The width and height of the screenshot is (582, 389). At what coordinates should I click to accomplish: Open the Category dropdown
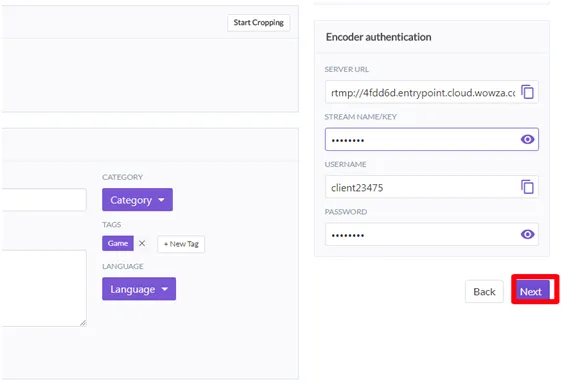(x=137, y=200)
